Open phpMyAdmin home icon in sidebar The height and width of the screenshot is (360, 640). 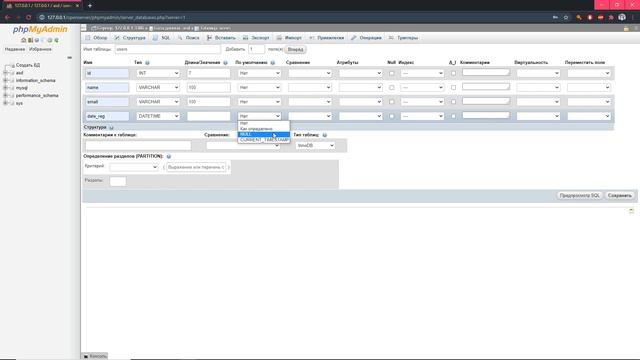[x=24, y=40]
